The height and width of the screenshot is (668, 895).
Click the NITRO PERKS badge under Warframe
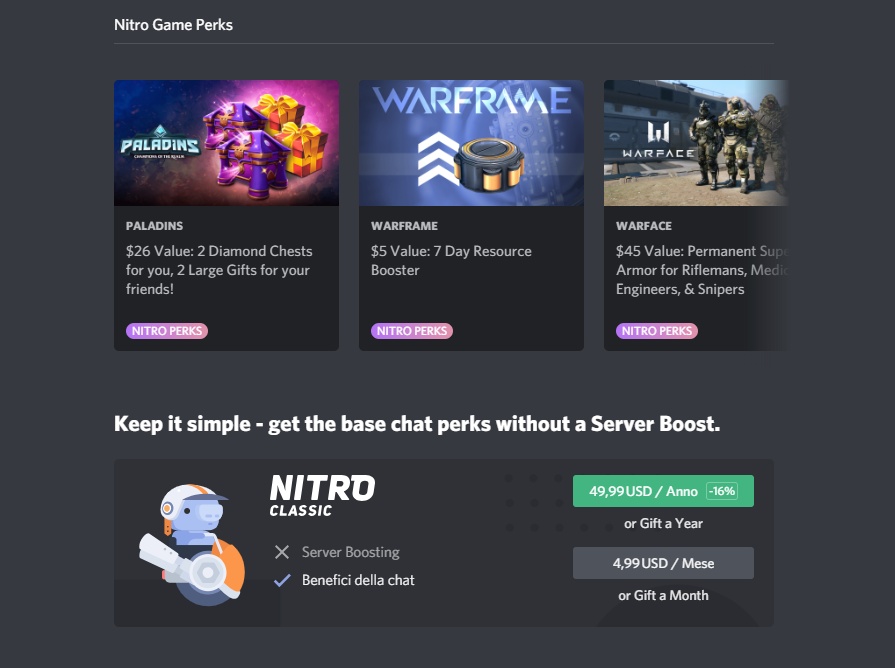coord(412,331)
